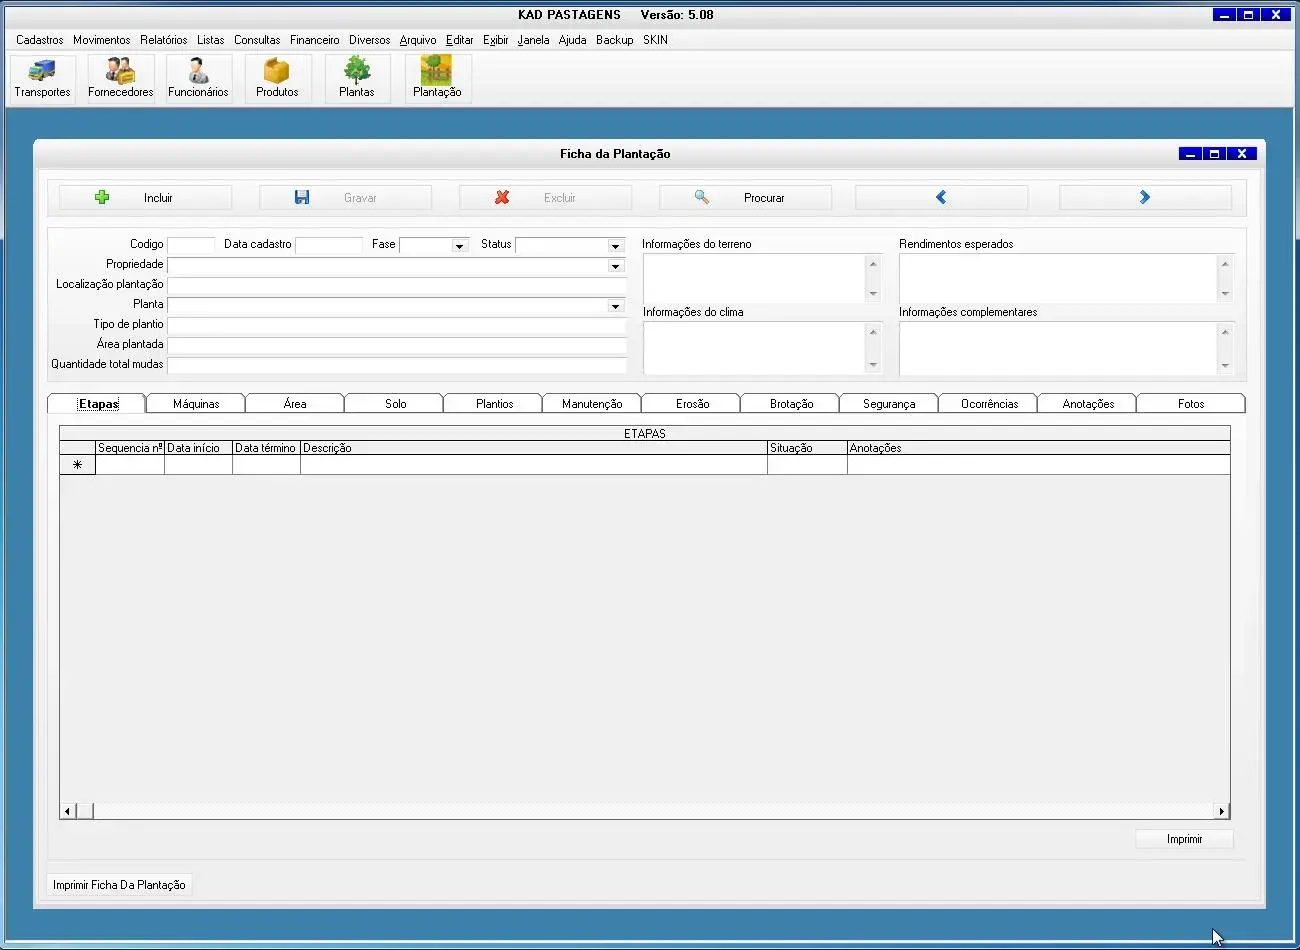Switch to the Etapas tab

98,404
